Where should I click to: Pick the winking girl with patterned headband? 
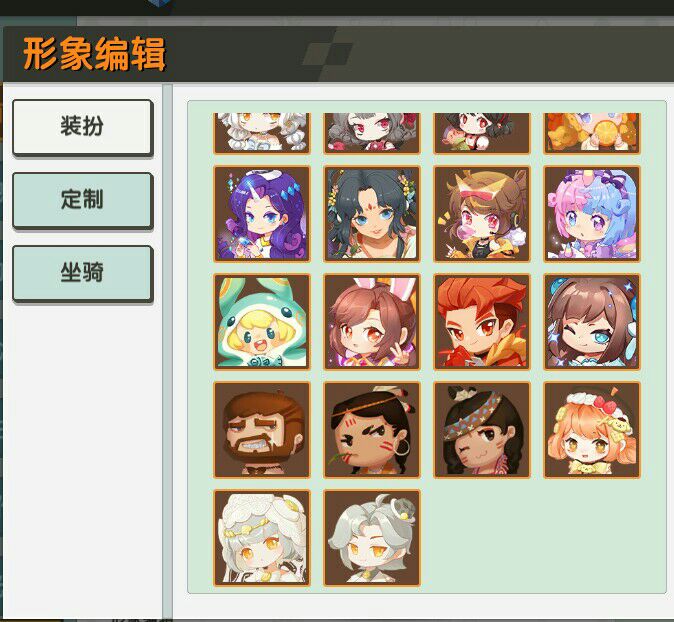482,430
